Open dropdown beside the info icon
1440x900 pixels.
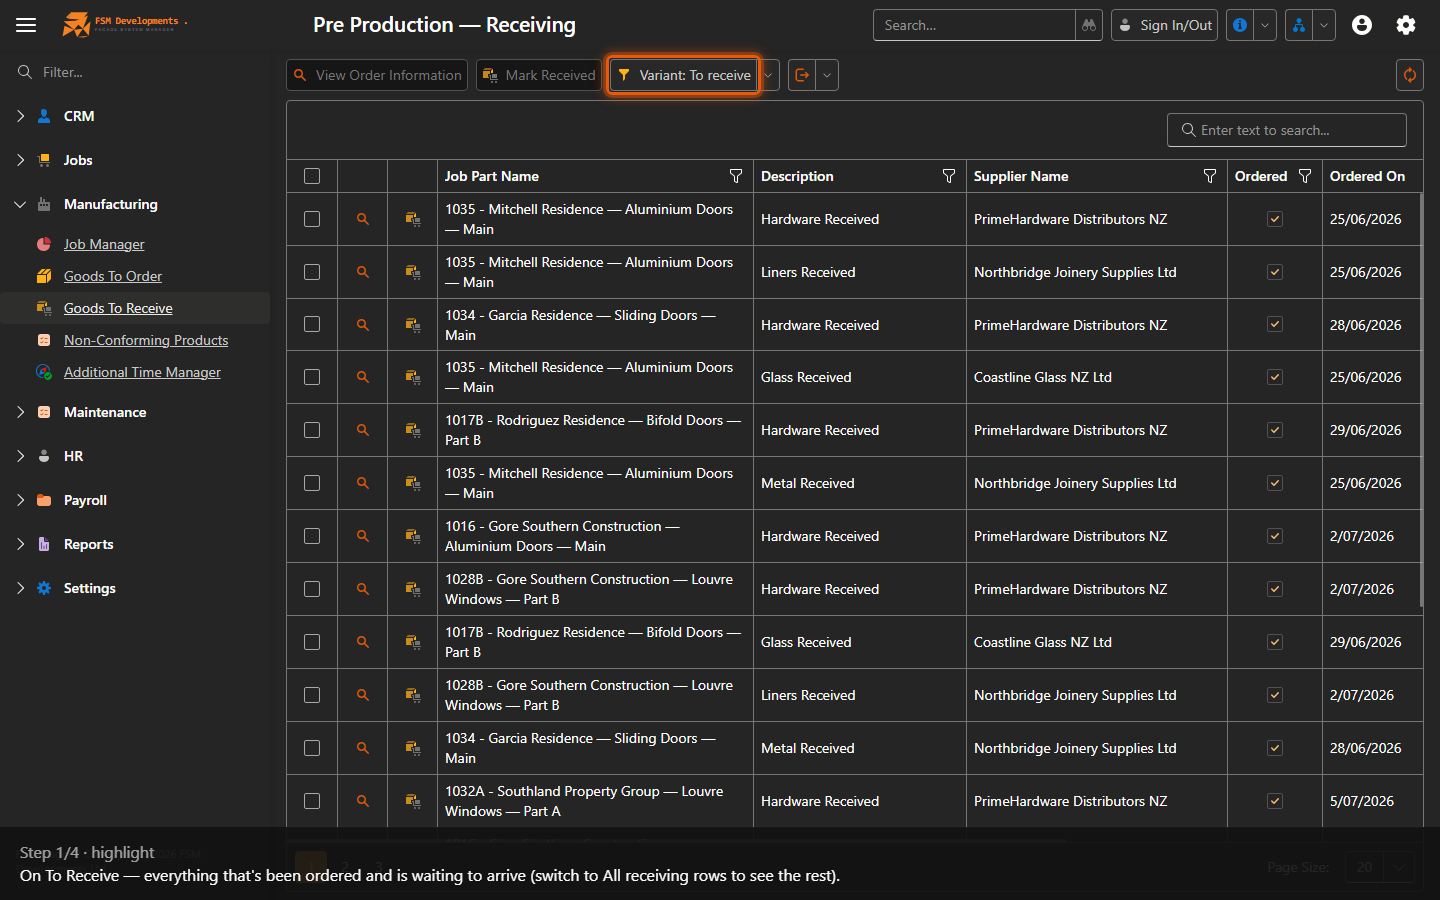1265,25
